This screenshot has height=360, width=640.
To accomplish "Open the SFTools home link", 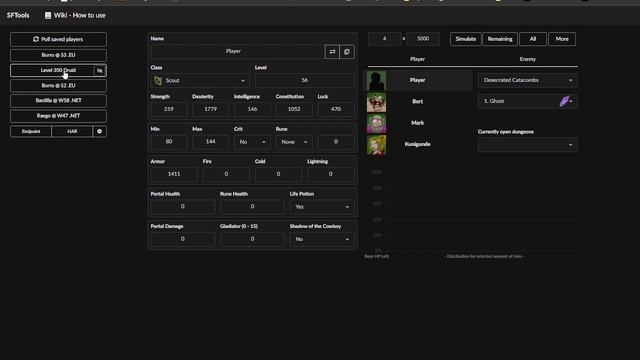I will point(18,16).
